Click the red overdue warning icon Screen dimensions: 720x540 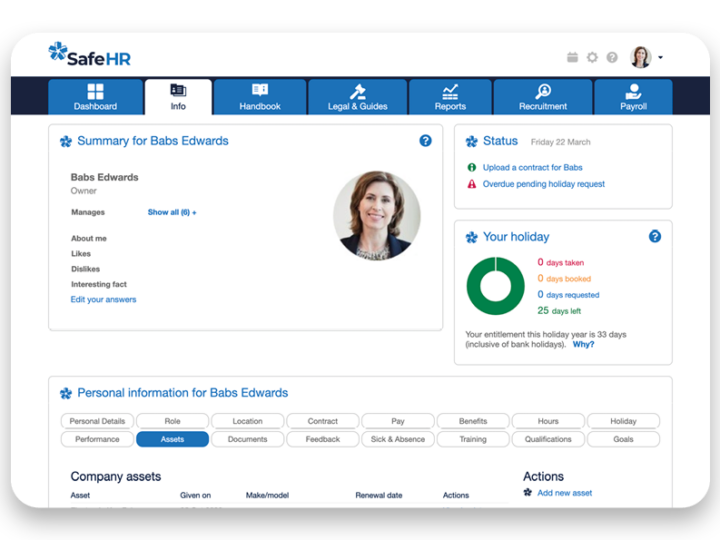coord(472,184)
